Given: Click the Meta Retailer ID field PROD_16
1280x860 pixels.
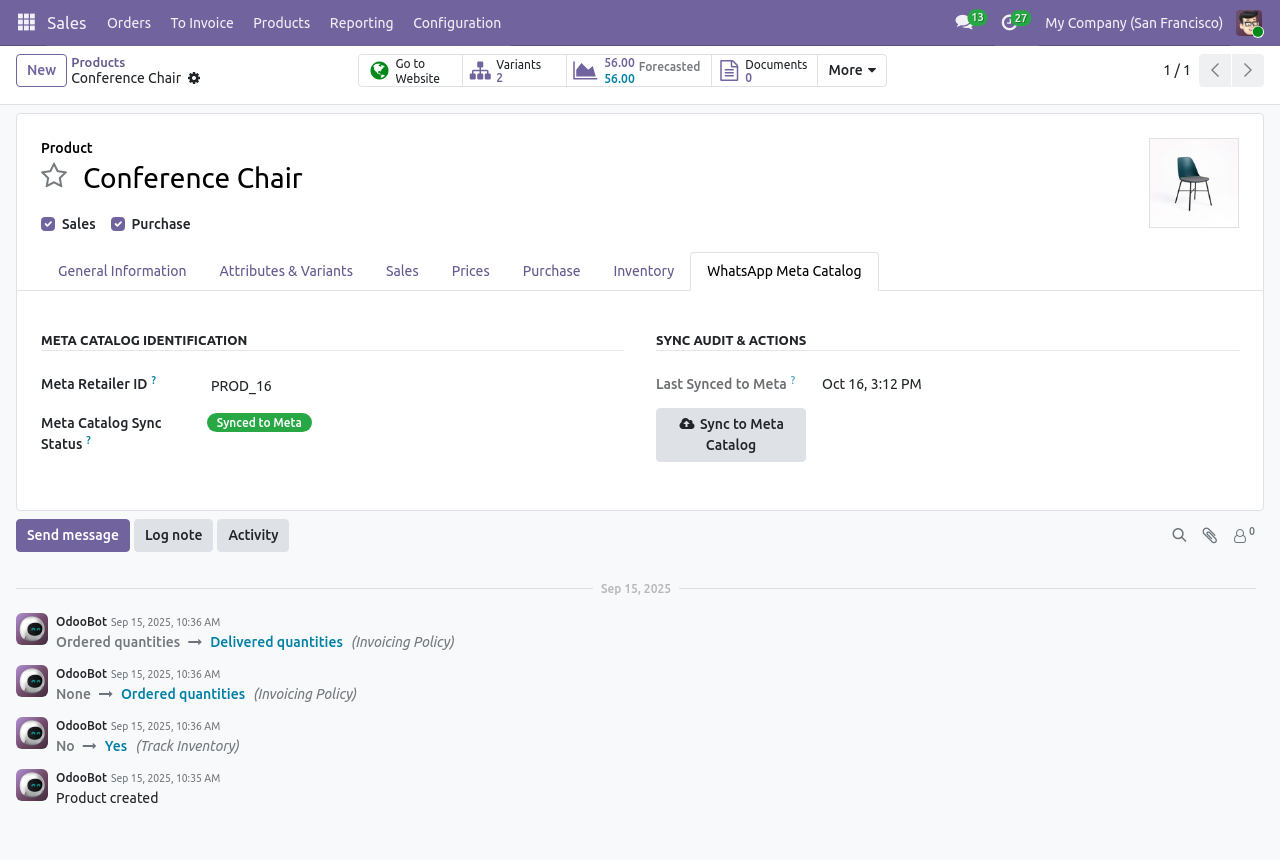Looking at the screenshot, I should tap(416, 386).
